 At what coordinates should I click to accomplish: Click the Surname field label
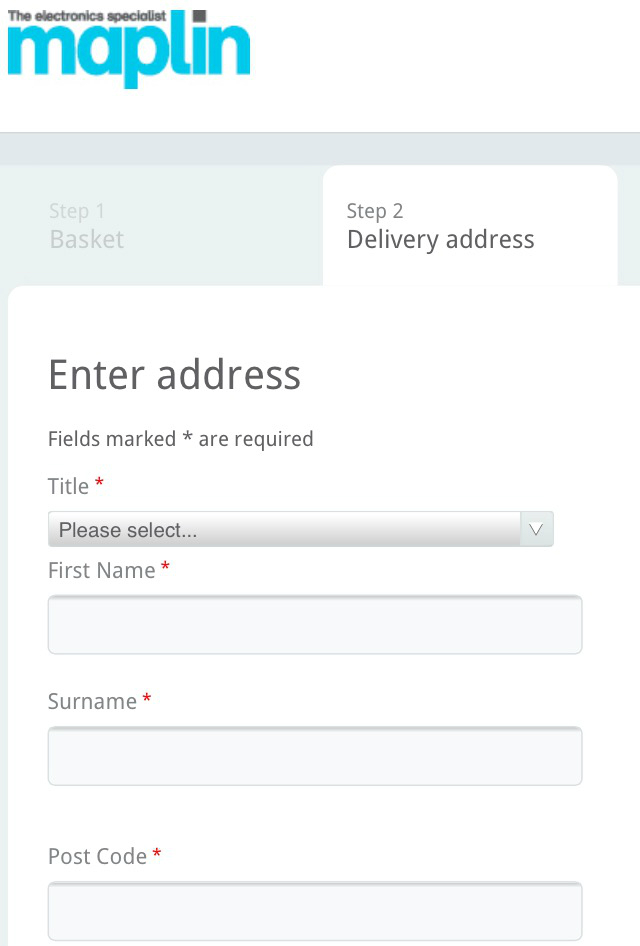[92, 701]
